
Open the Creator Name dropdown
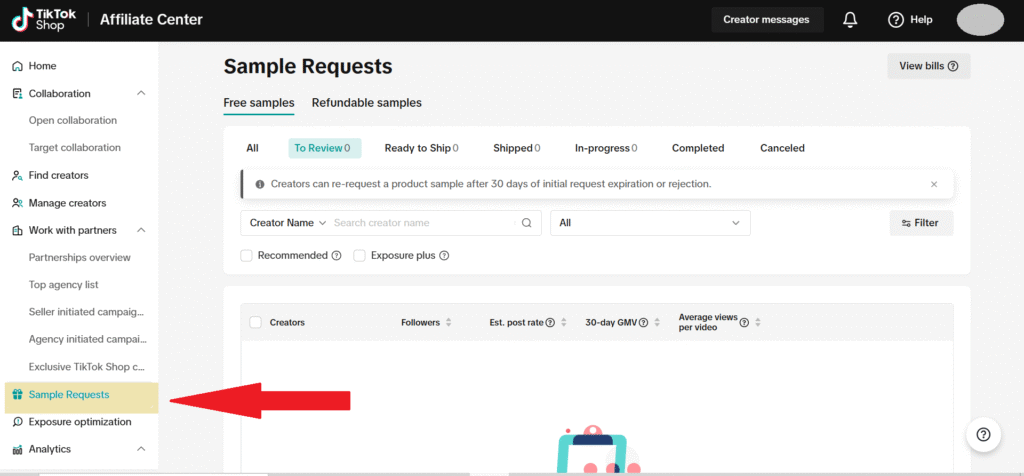coord(287,223)
